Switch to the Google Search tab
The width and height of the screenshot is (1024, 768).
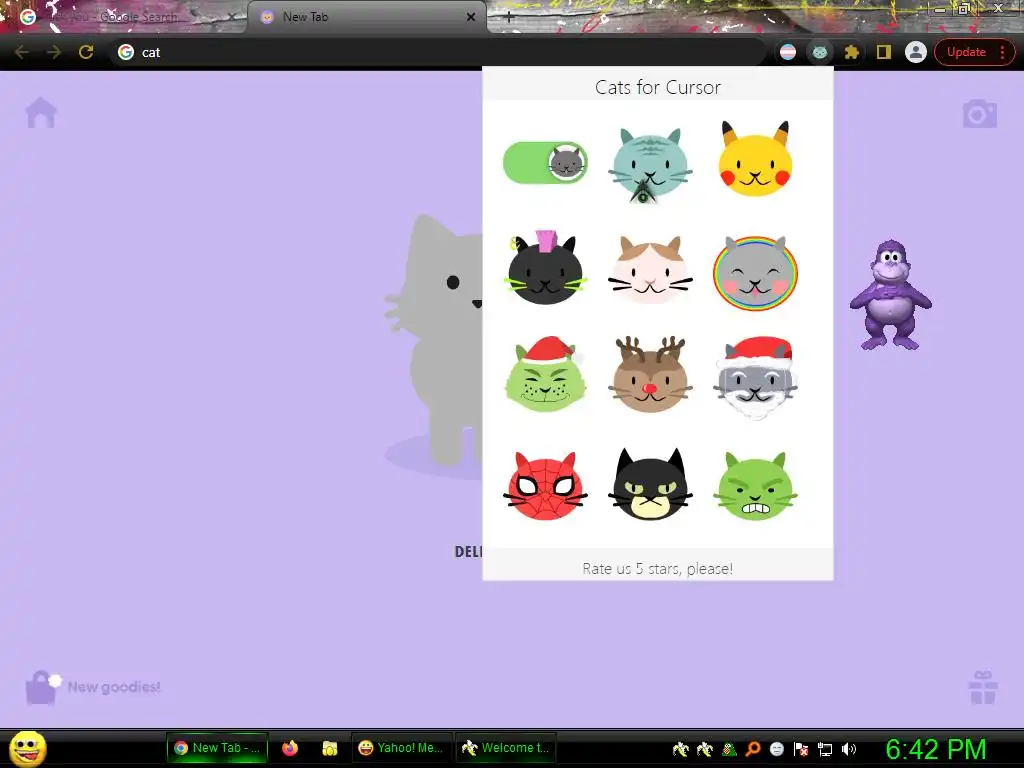[124, 17]
